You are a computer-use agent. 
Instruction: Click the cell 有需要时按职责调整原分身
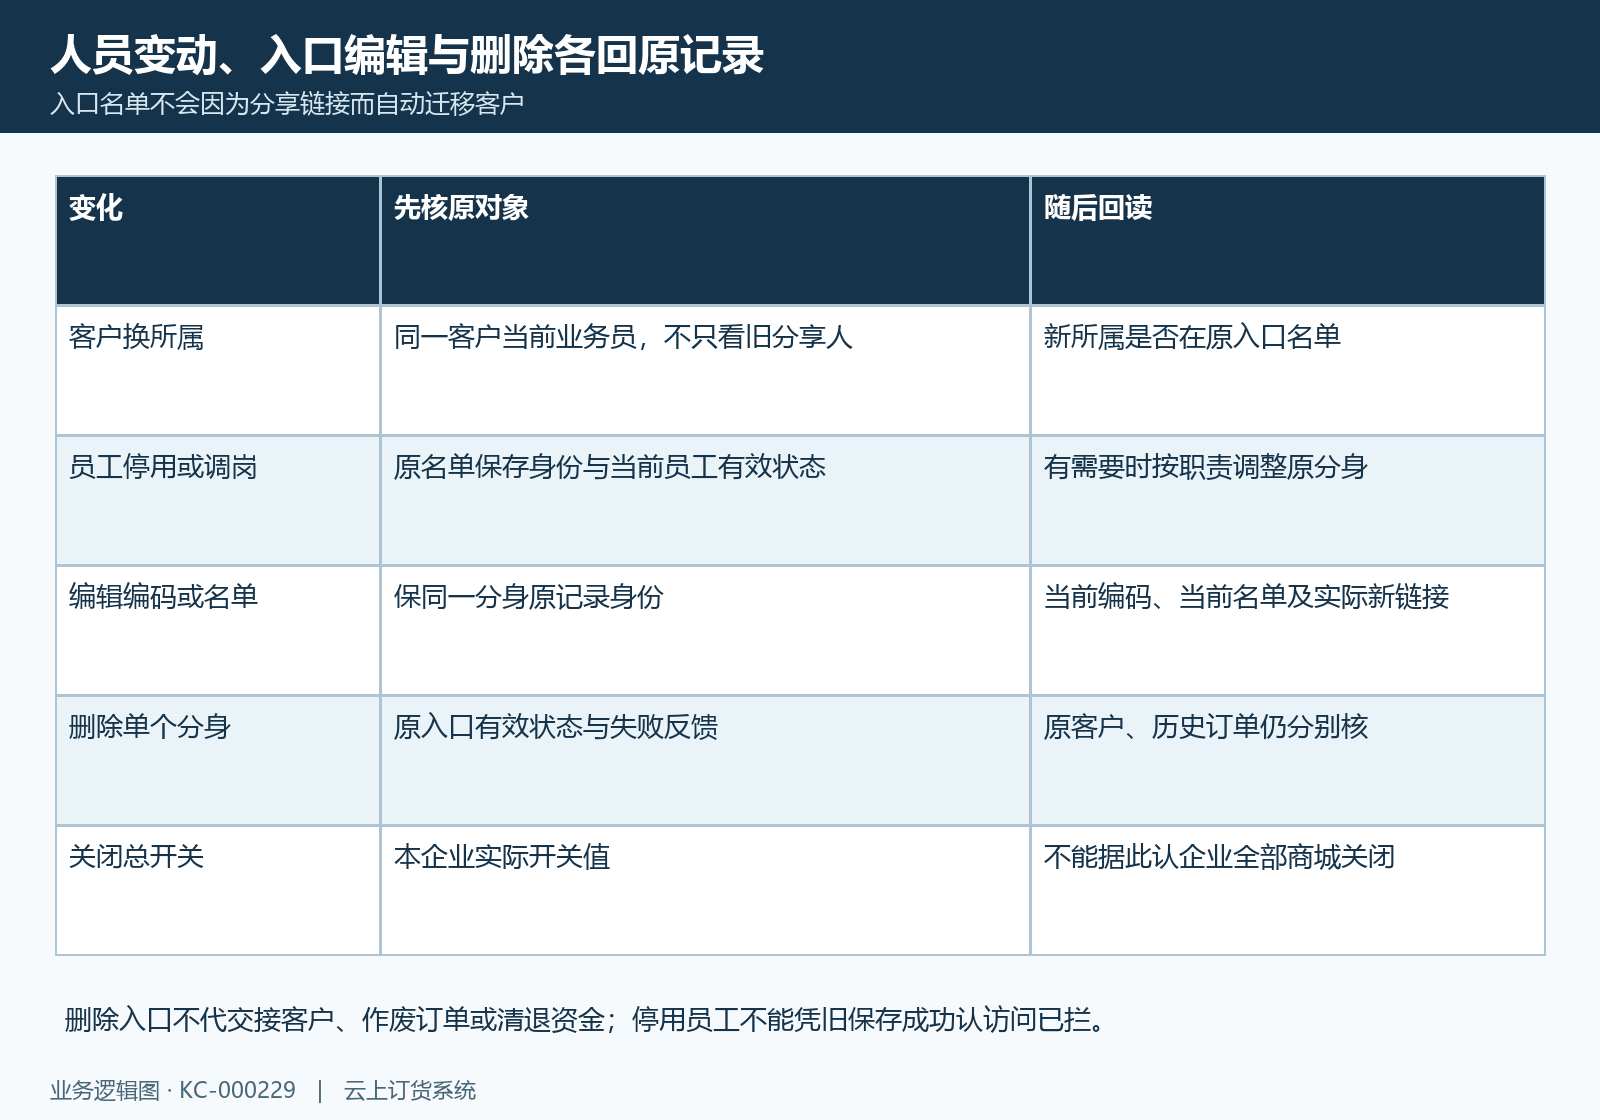[x=1288, y=501]
